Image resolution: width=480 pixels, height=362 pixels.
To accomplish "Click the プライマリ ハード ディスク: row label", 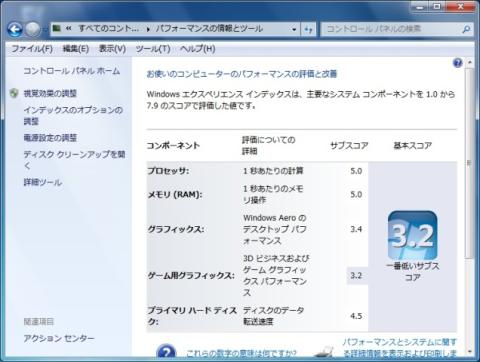I will (192, 316).
